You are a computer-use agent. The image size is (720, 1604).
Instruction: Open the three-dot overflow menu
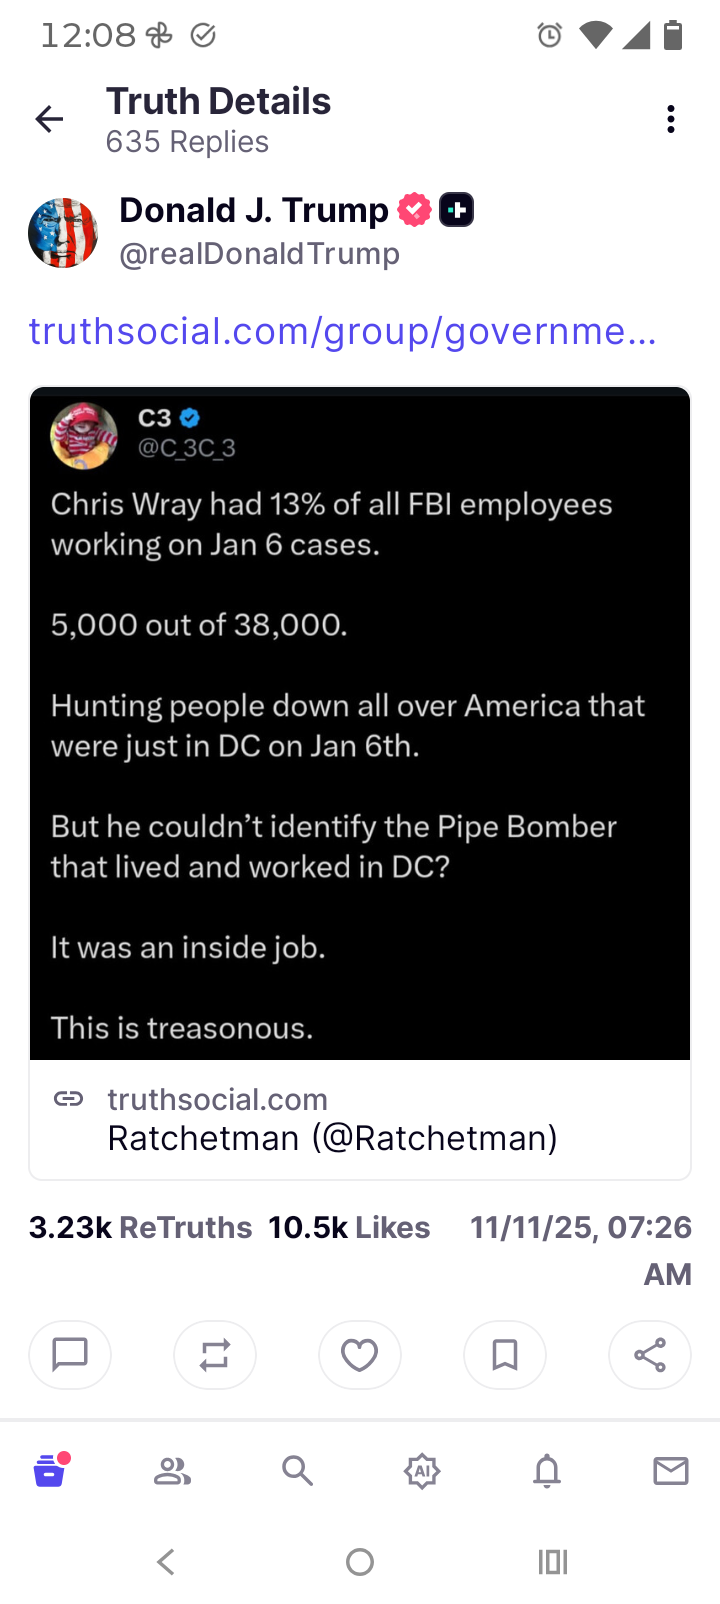(x=671, y=120)
